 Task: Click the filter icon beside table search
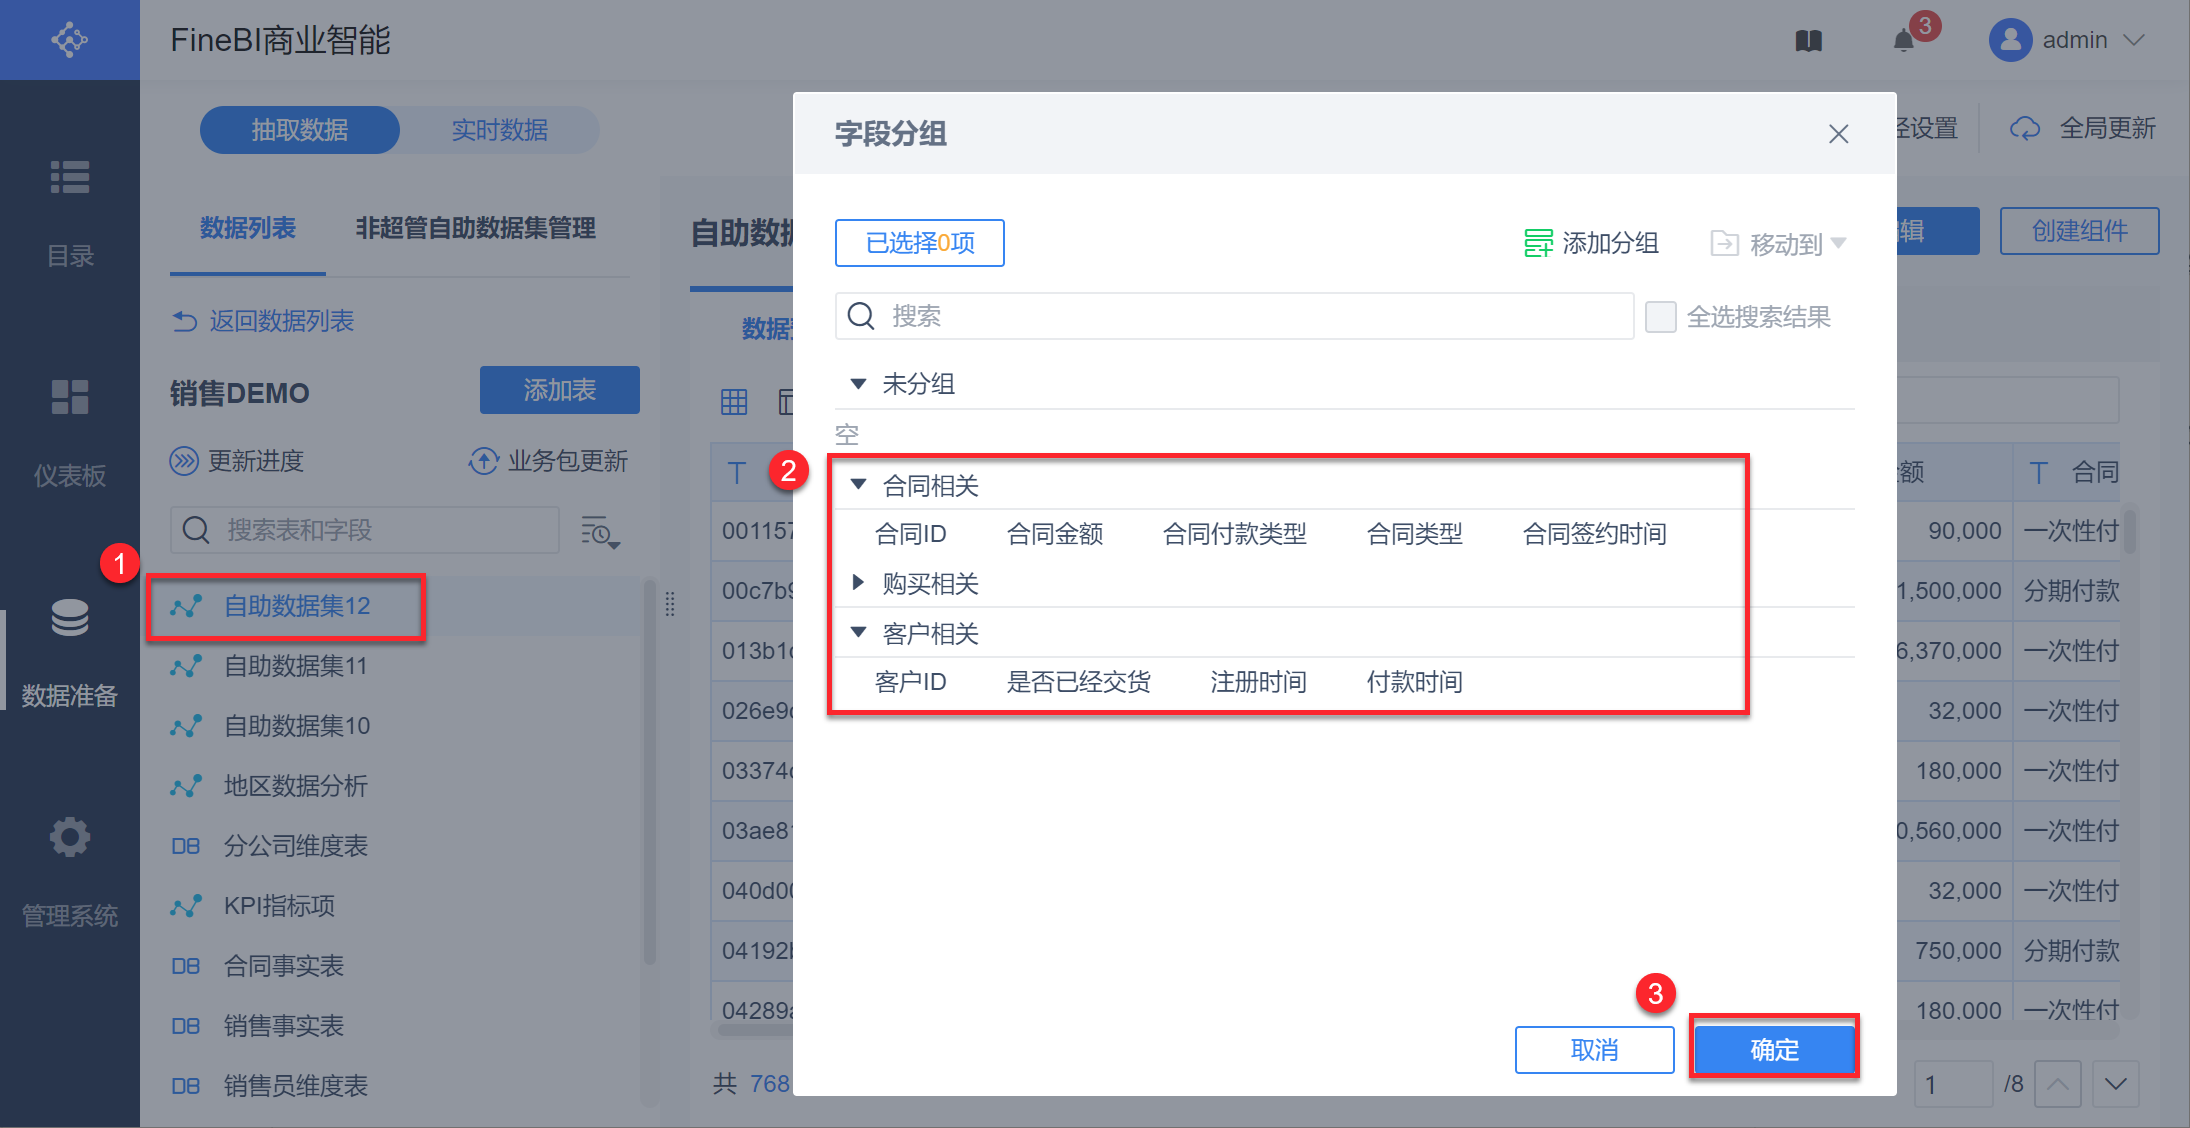click(x=600, y=531)
